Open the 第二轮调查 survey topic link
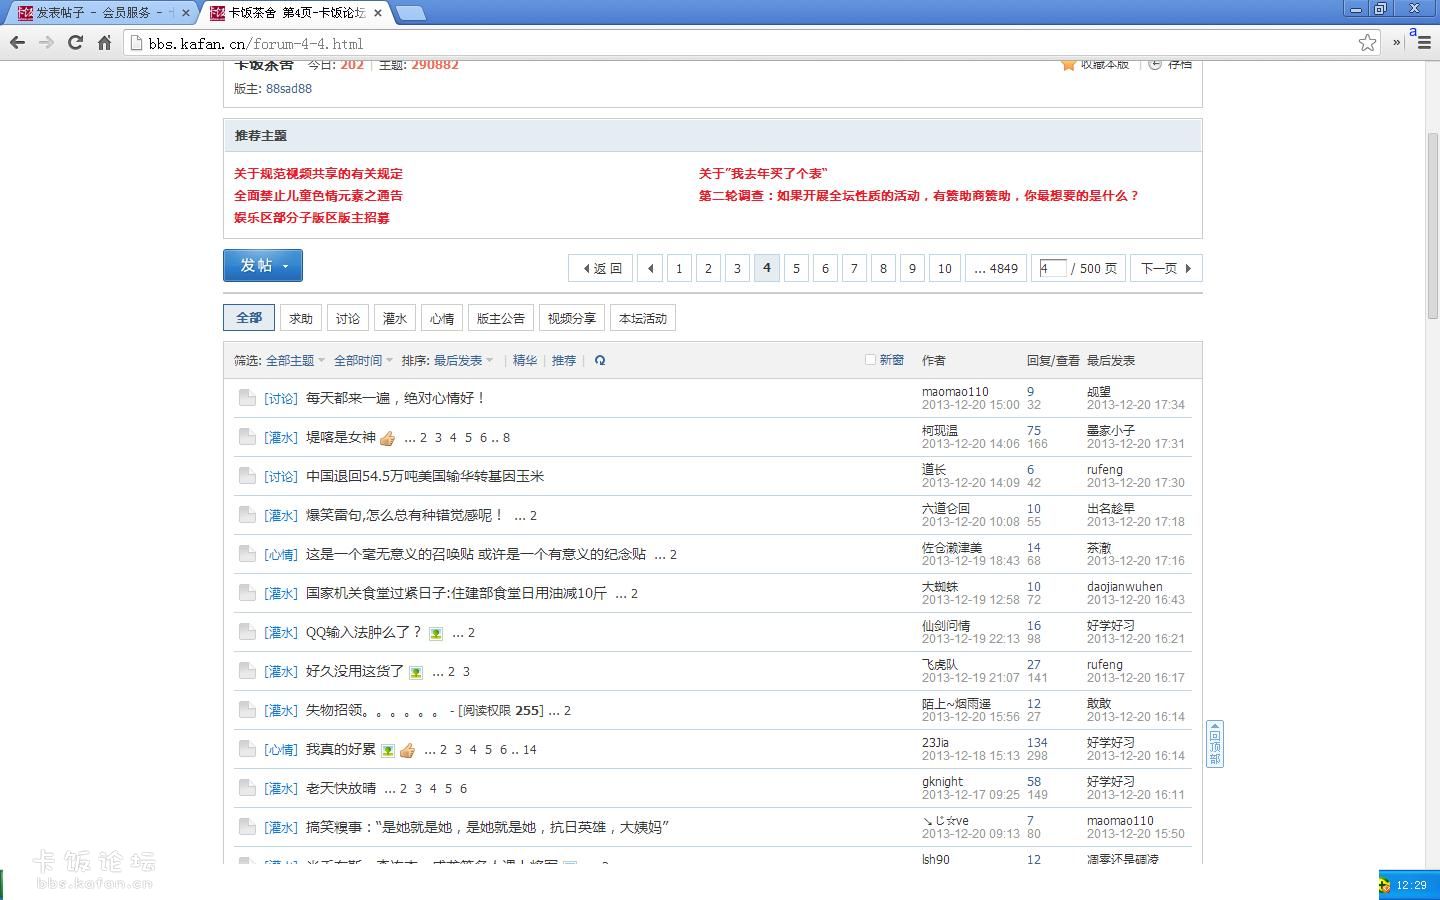 [x=919, y=195]
